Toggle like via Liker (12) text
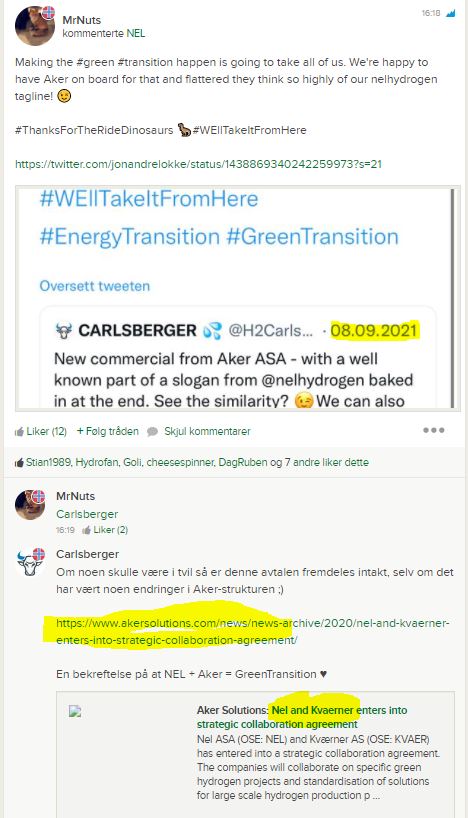468x818 pixels. [46, 431]
